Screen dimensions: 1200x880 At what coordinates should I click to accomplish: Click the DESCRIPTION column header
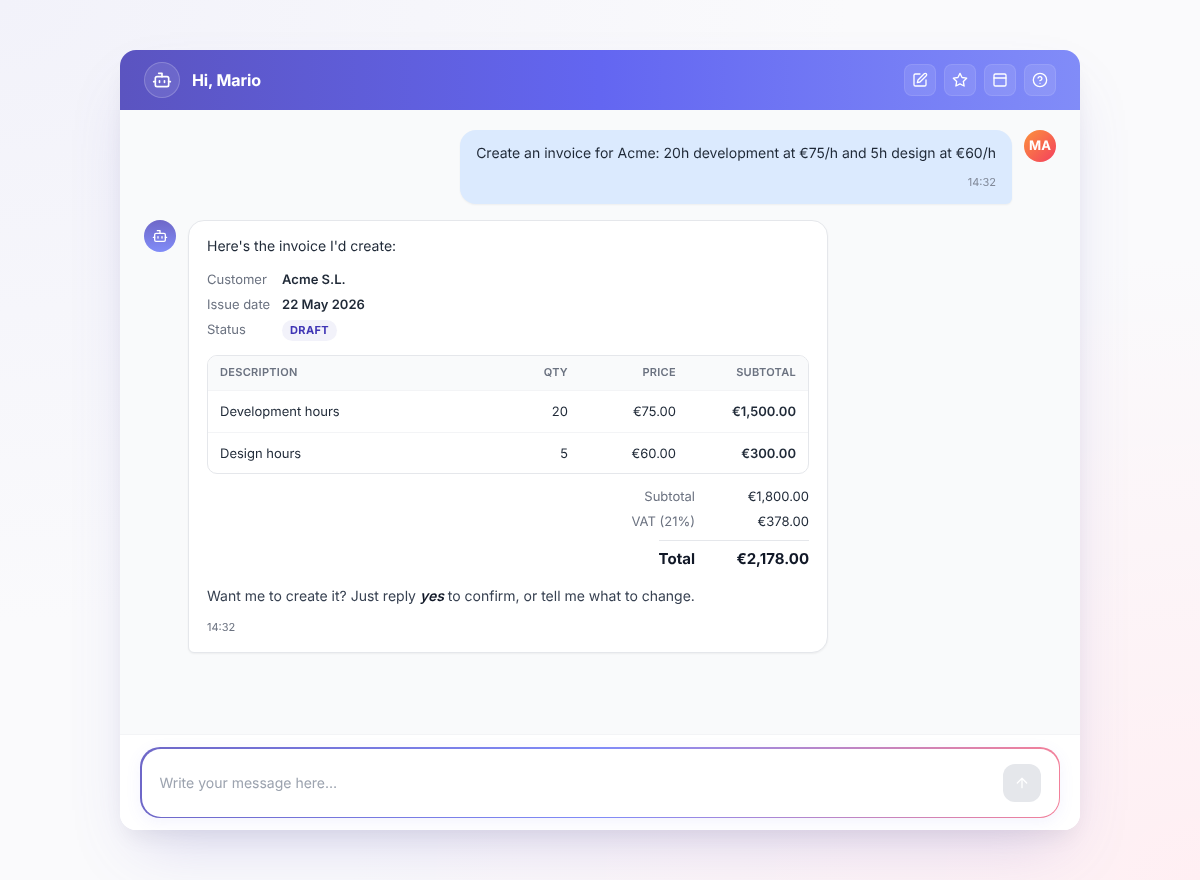click(x=259, y=372)
